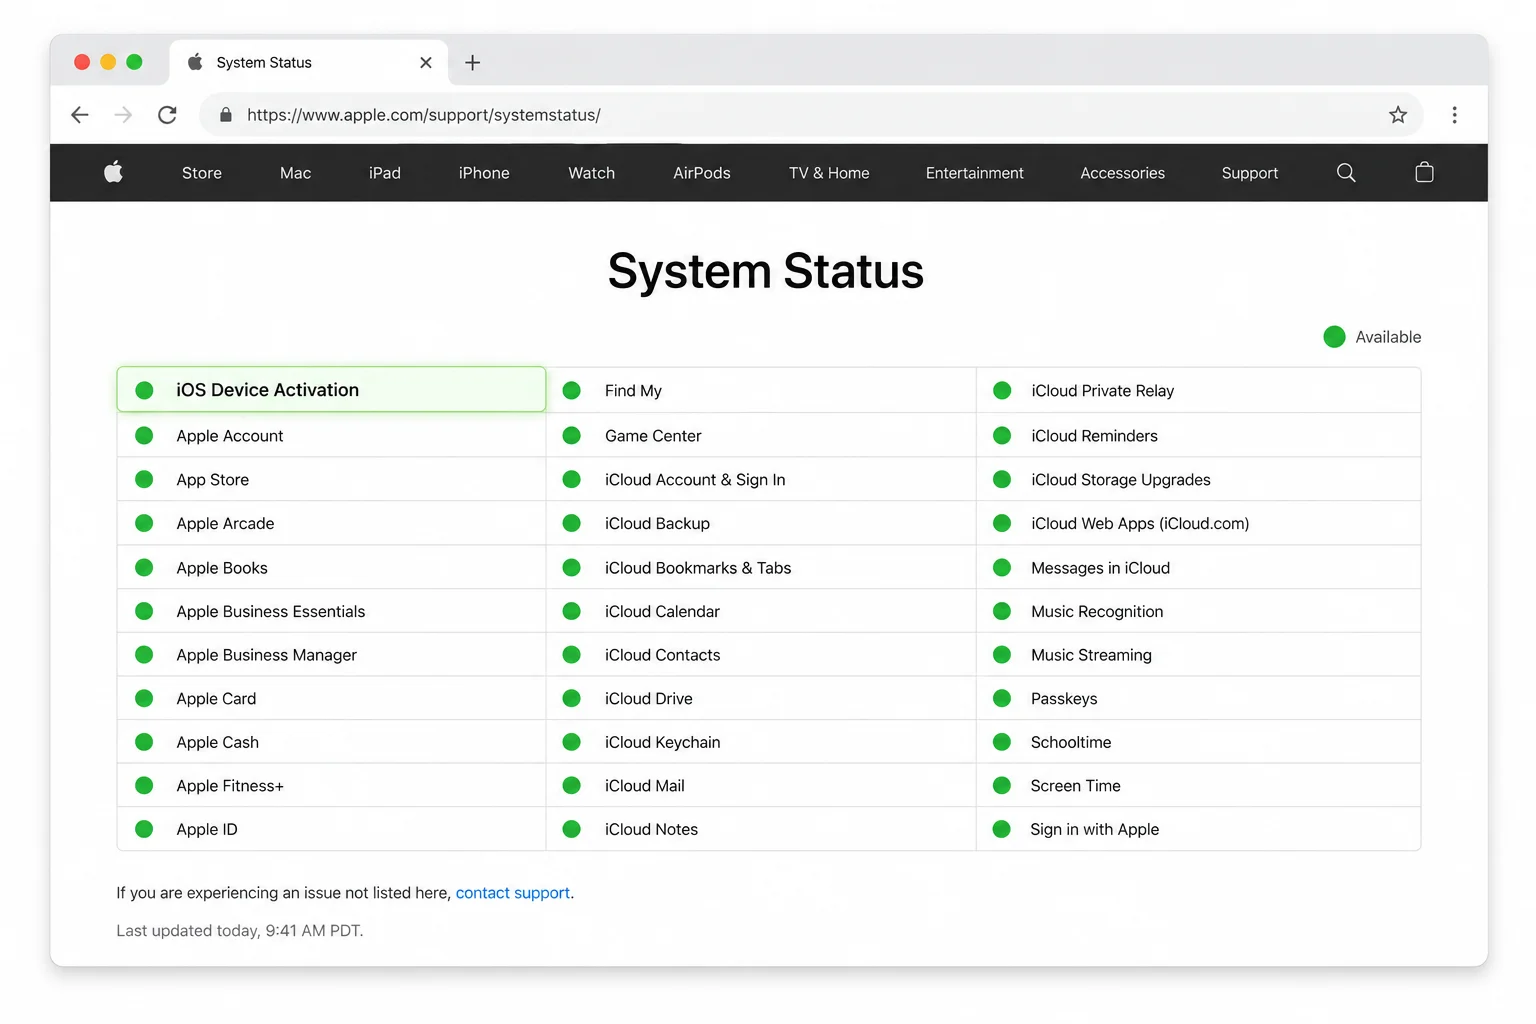1536x1024 pixels.
Task: Click the iCloud Reminders label
Action: click(1094, 436)
